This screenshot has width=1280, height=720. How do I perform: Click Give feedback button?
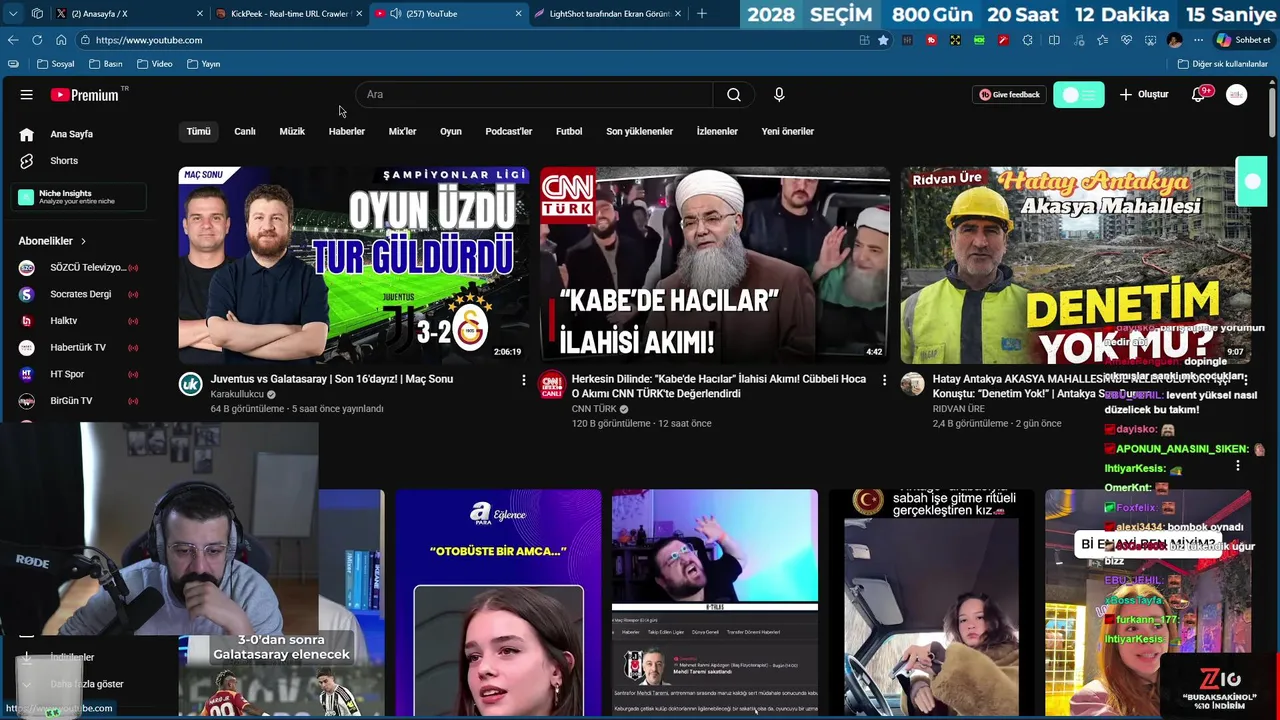coord(1009,95)
